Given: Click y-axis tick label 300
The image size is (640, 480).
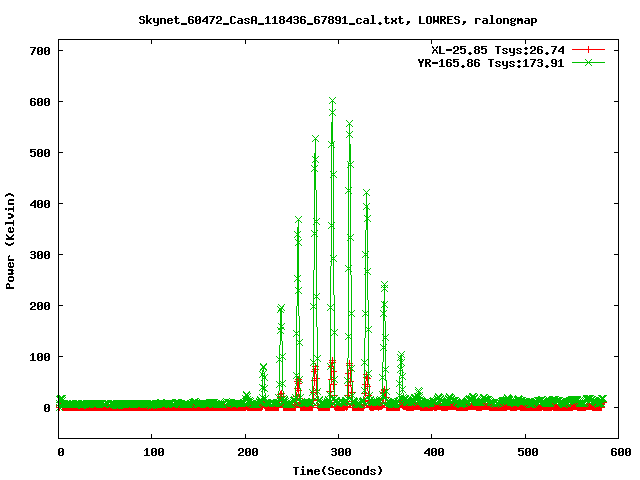Looking at the screenshot, I should pyautogui.click(x=40, y=255).
